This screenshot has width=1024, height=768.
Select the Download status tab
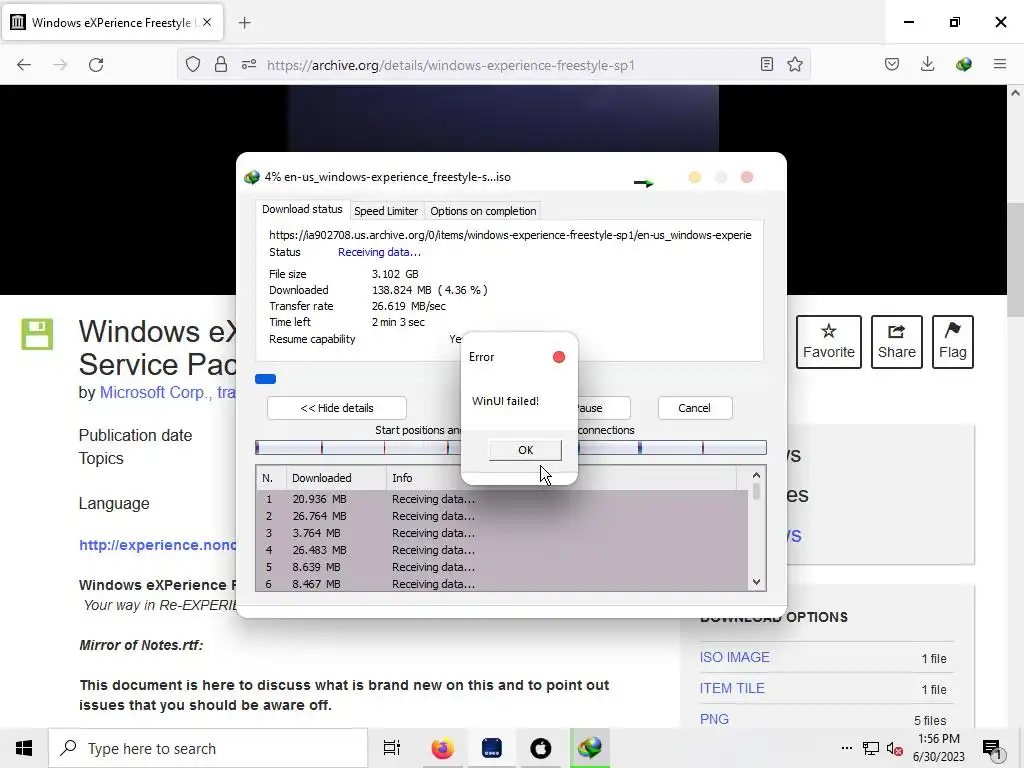302,209
